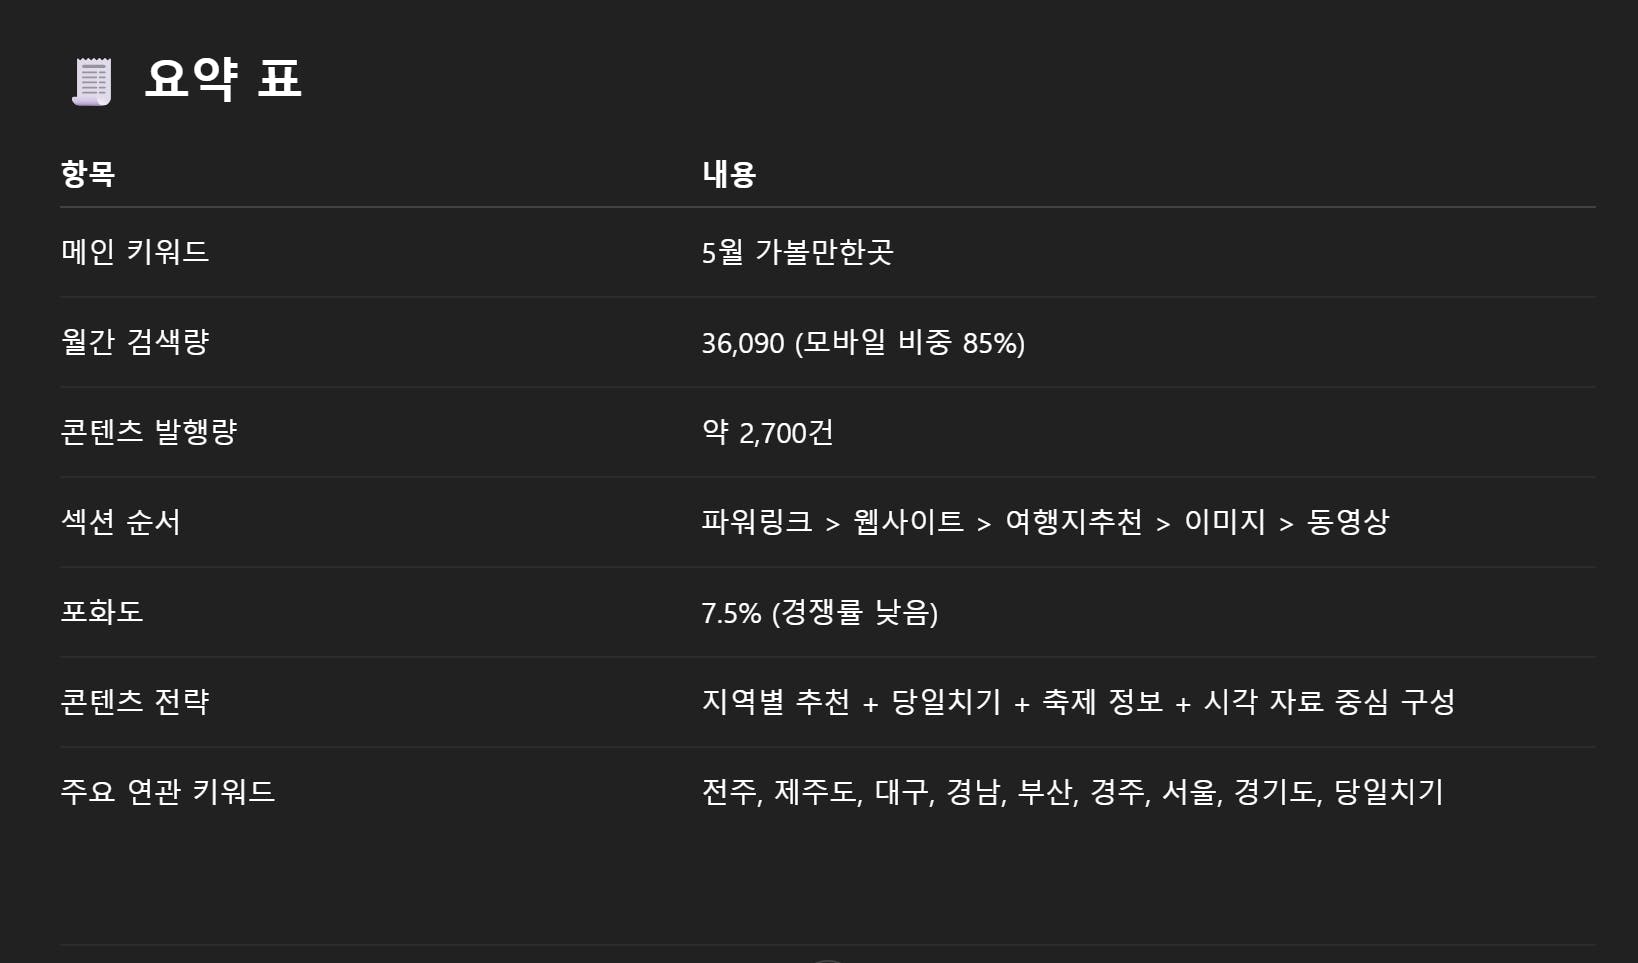Click the 콘텐츠 발행량 row label
The image size is (1638, 963).
149,432
